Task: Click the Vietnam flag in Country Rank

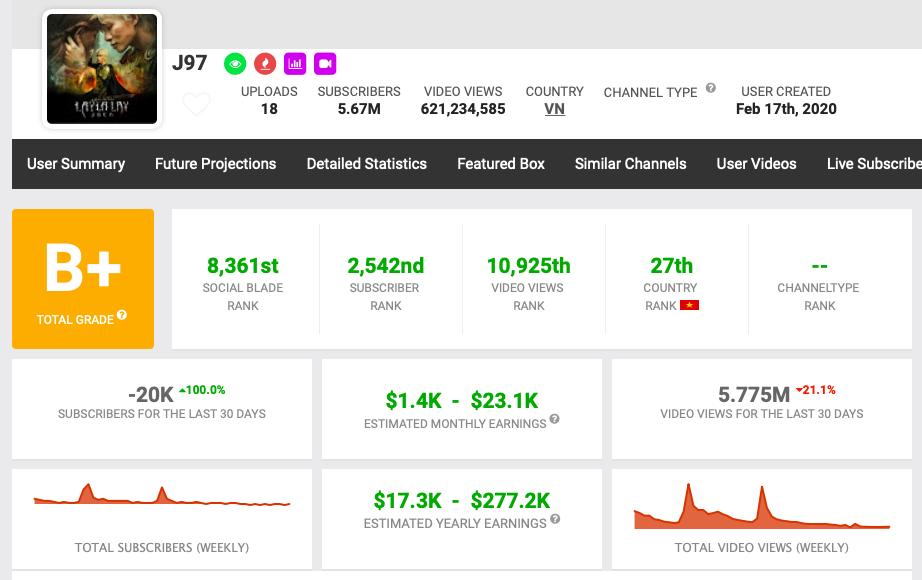Action: 689,305
